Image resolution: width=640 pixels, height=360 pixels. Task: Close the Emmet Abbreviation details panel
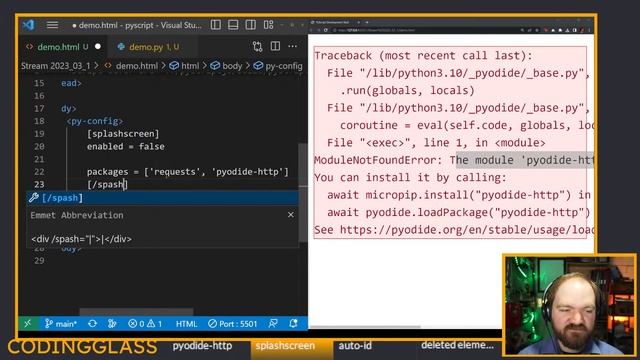[x=291, y=215]
